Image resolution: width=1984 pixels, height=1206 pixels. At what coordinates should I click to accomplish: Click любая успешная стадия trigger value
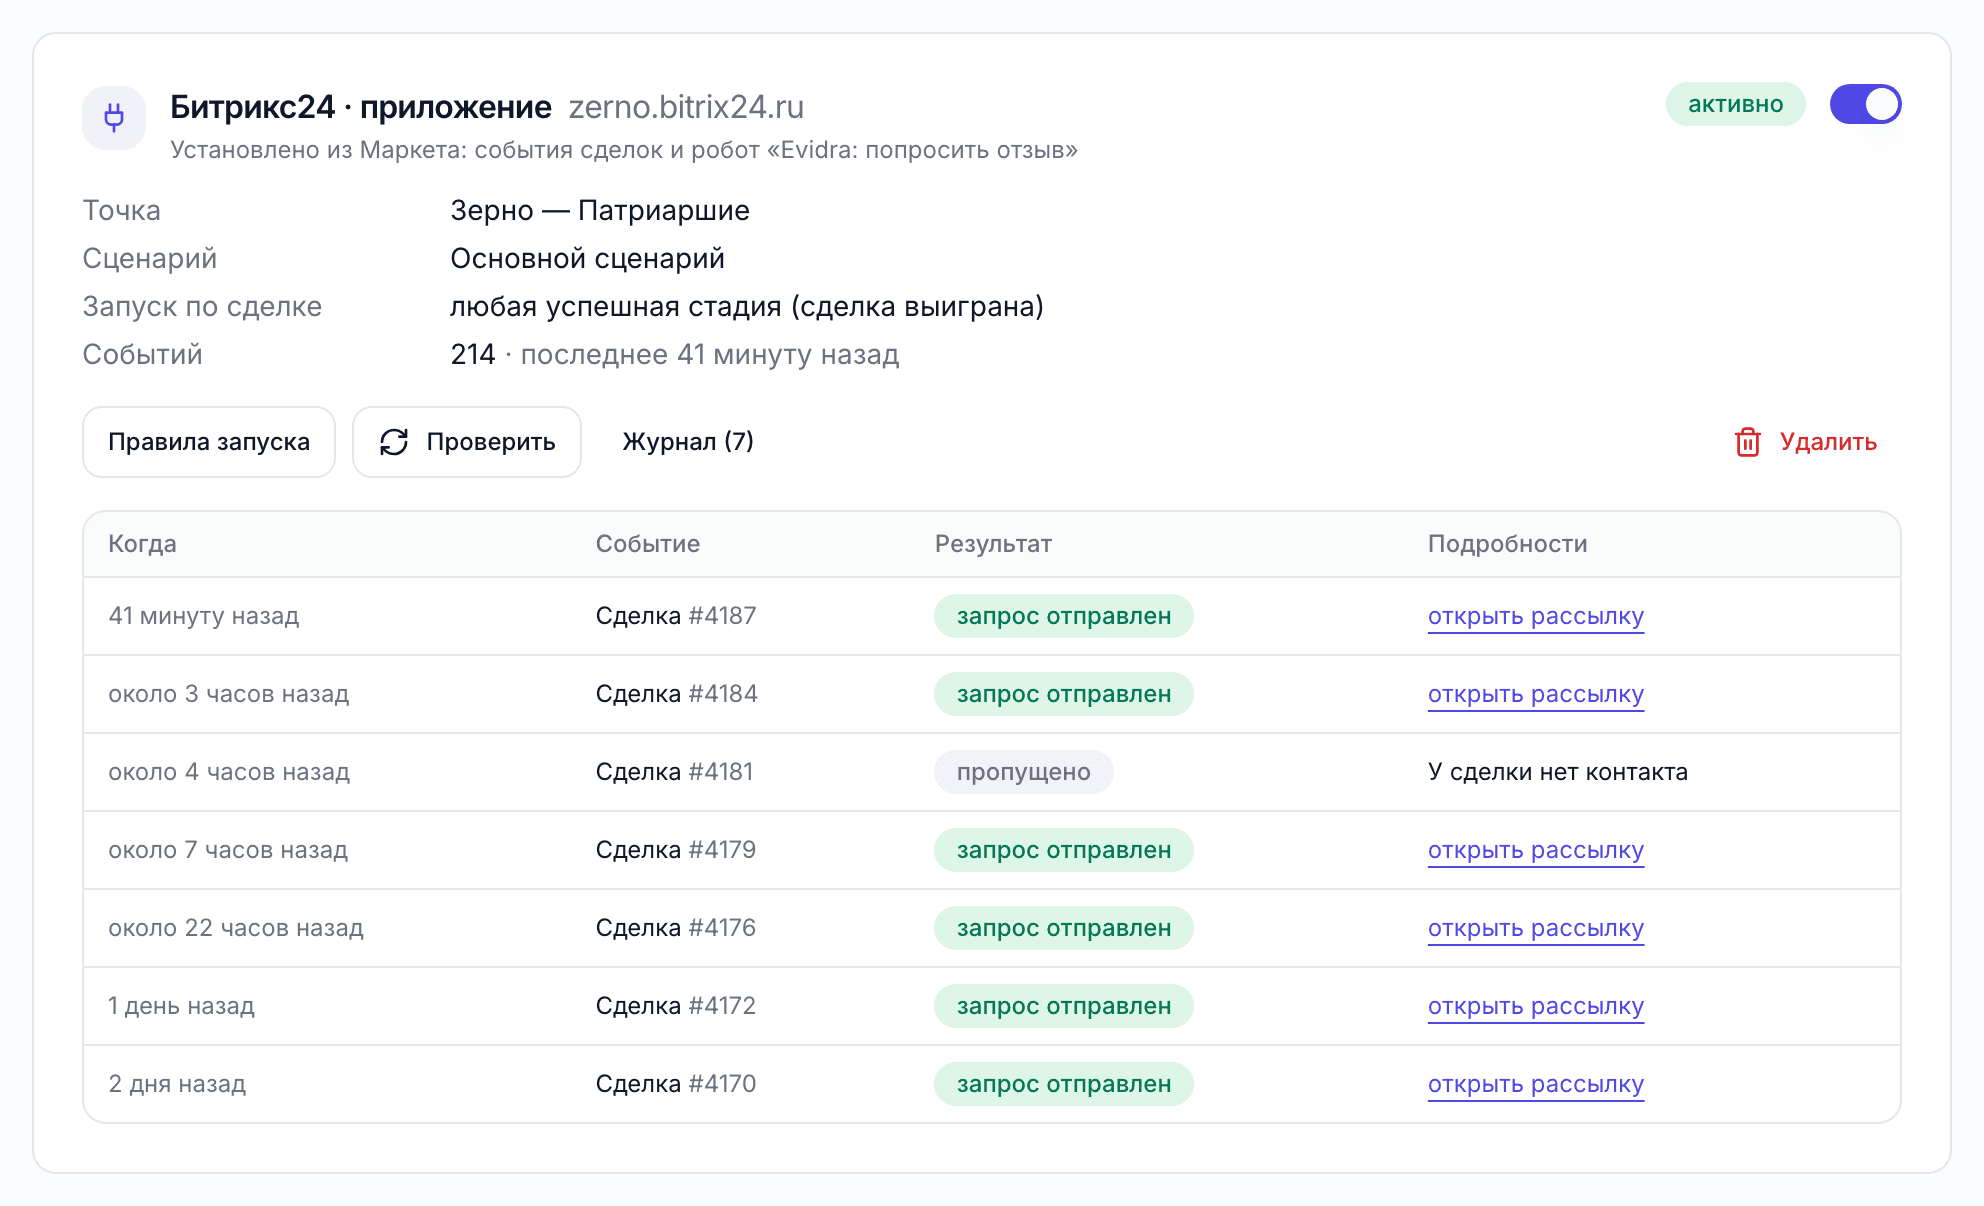coord(747,307)
